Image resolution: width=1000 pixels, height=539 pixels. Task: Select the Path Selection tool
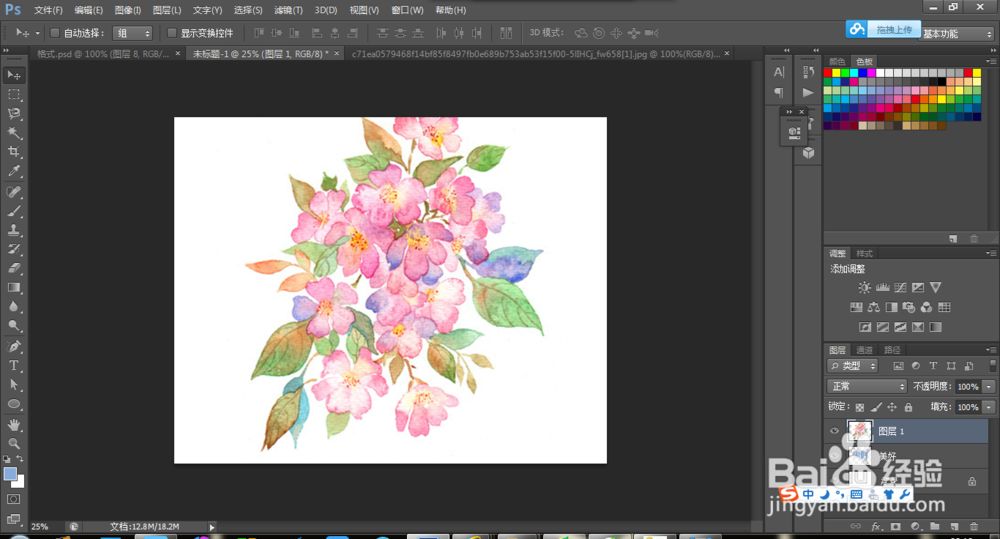point(13,385)
